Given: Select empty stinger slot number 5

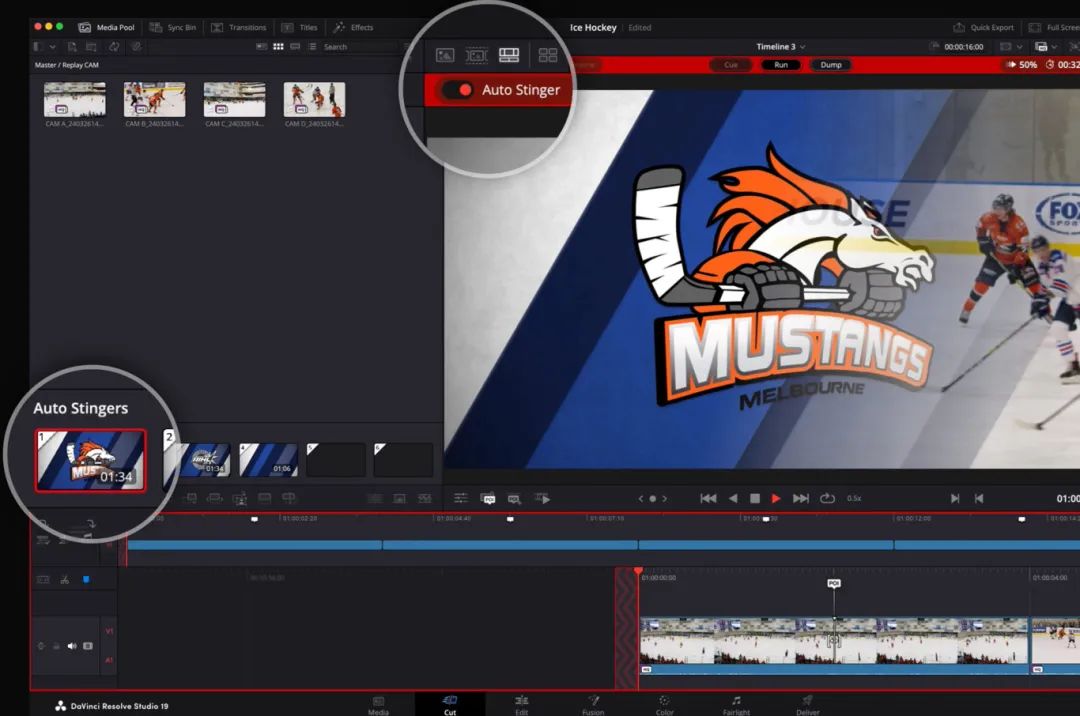Looking at the screenshot, I should (335, 460).
